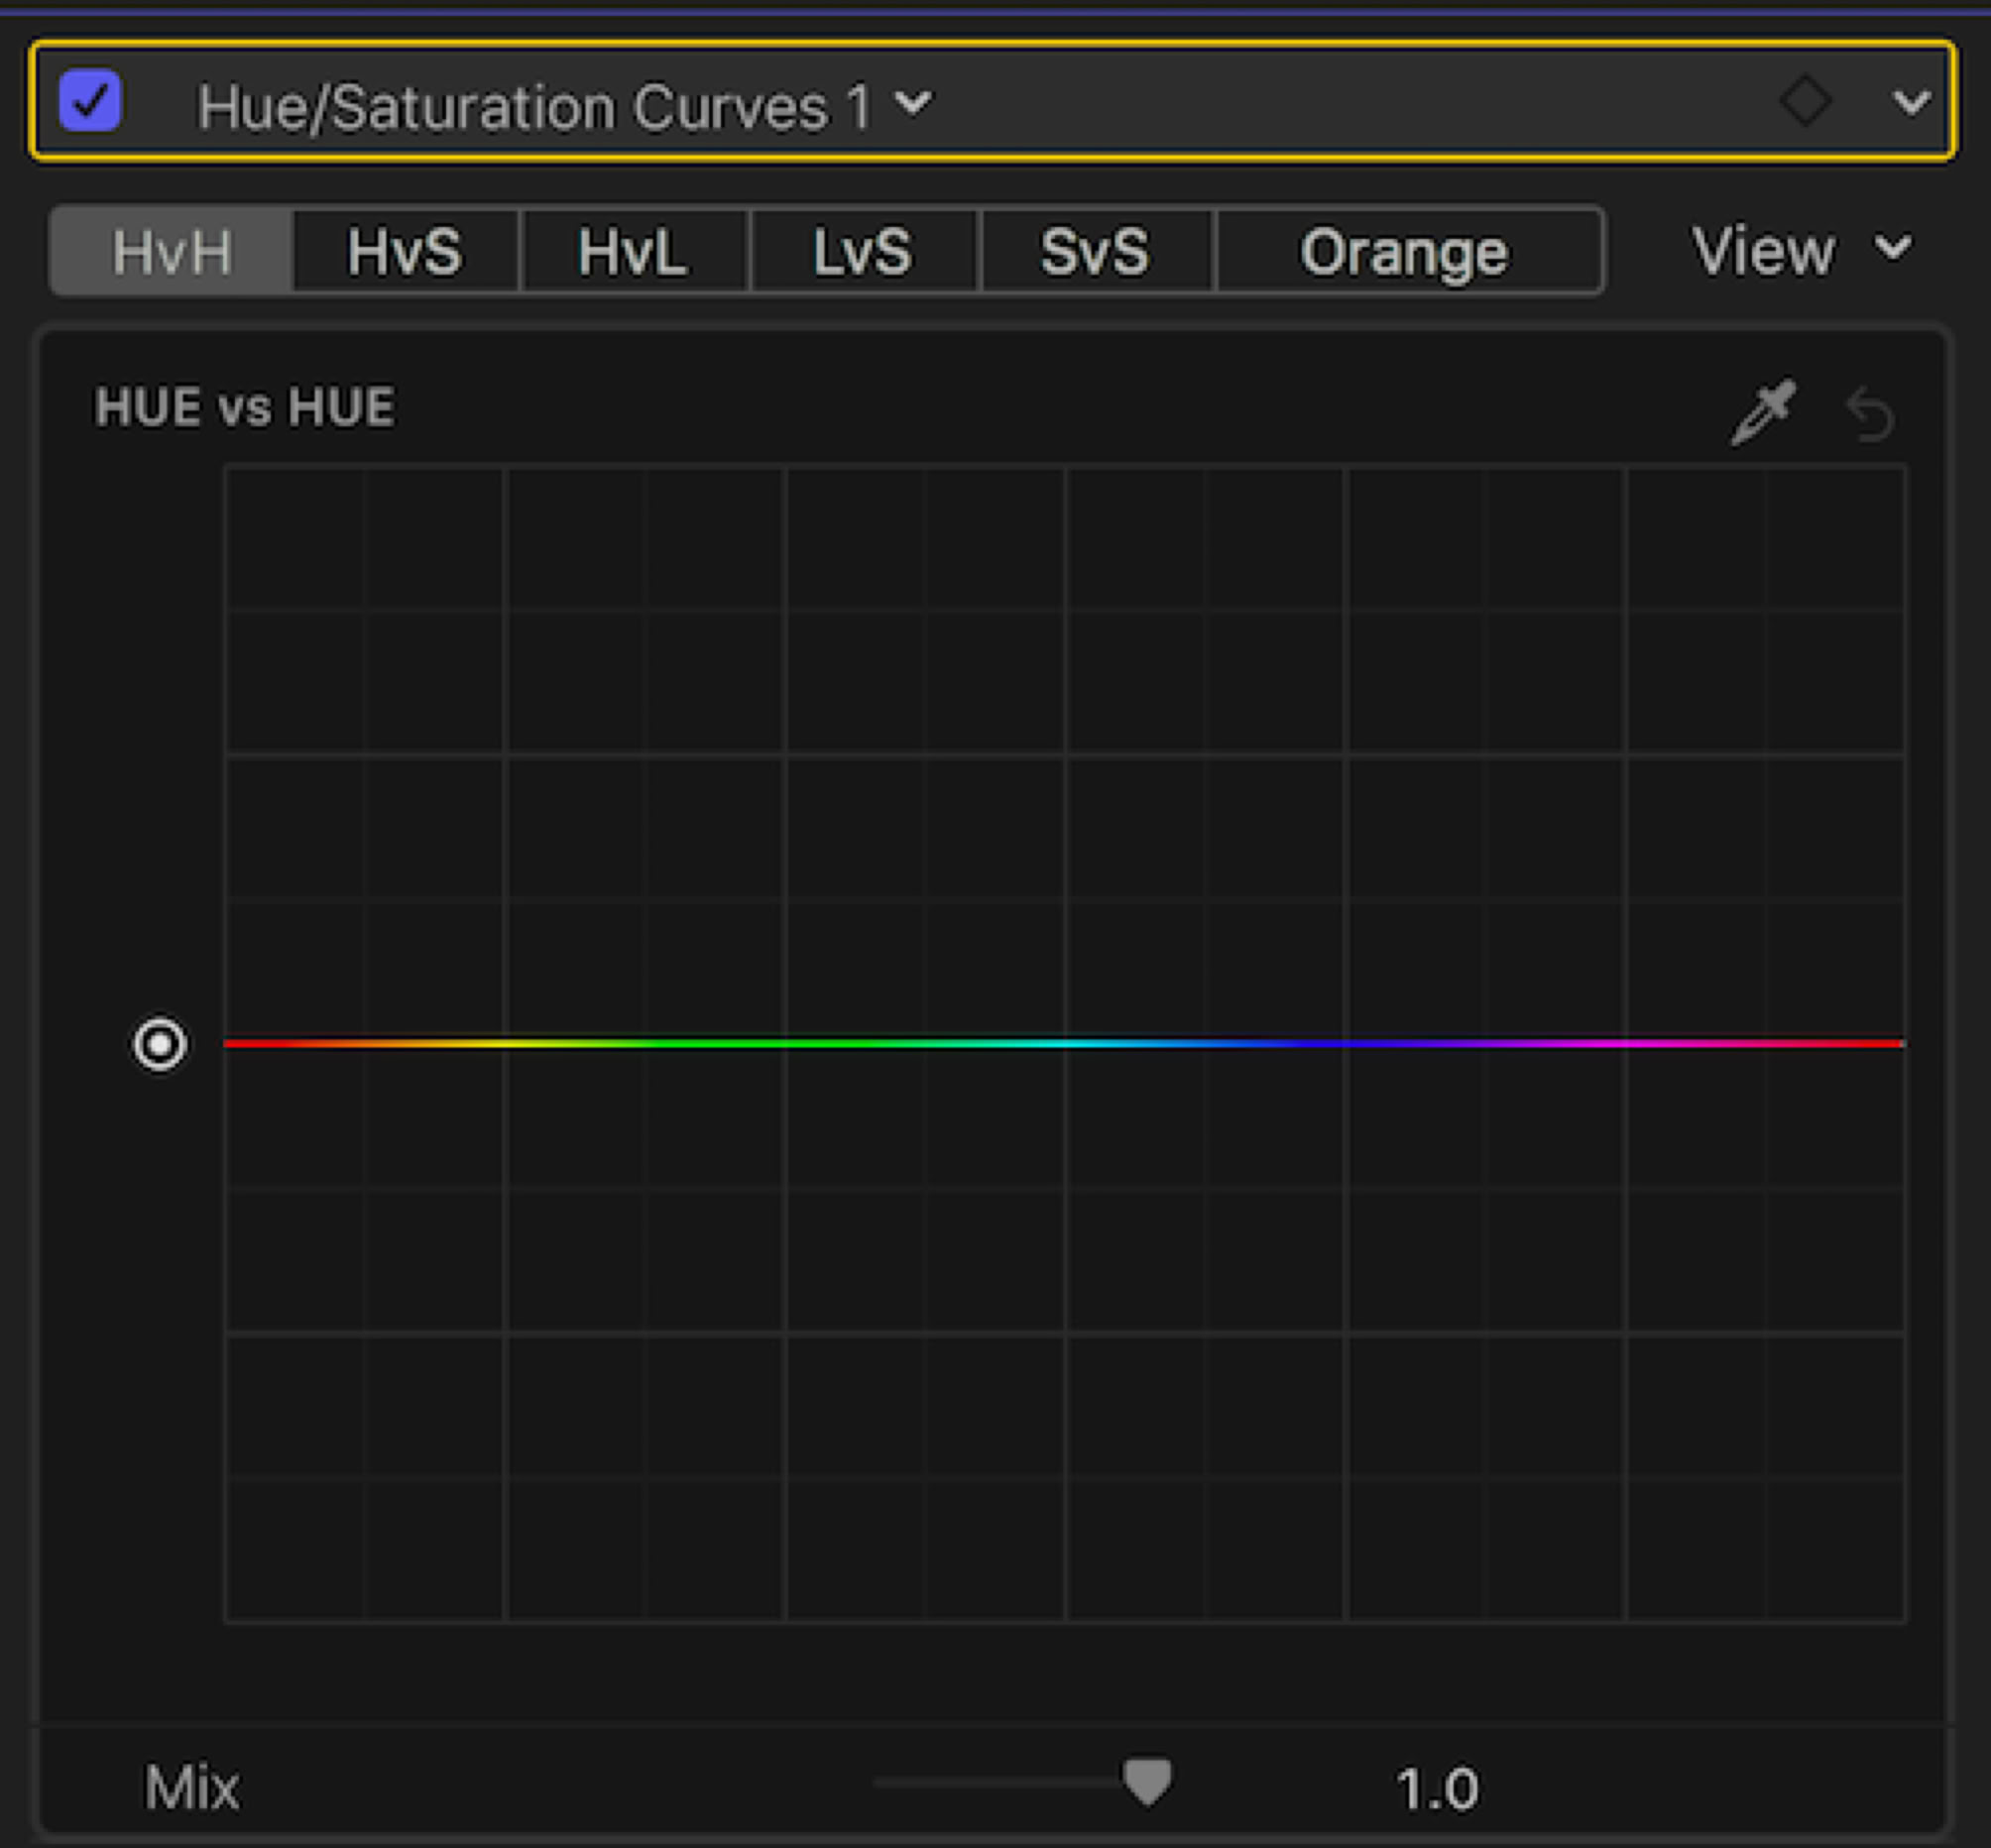Viewport: 1991px width, 1848px height.
Task: Open the View dropdown menu
Action: pyautogui.click(x=1800, y=250)
